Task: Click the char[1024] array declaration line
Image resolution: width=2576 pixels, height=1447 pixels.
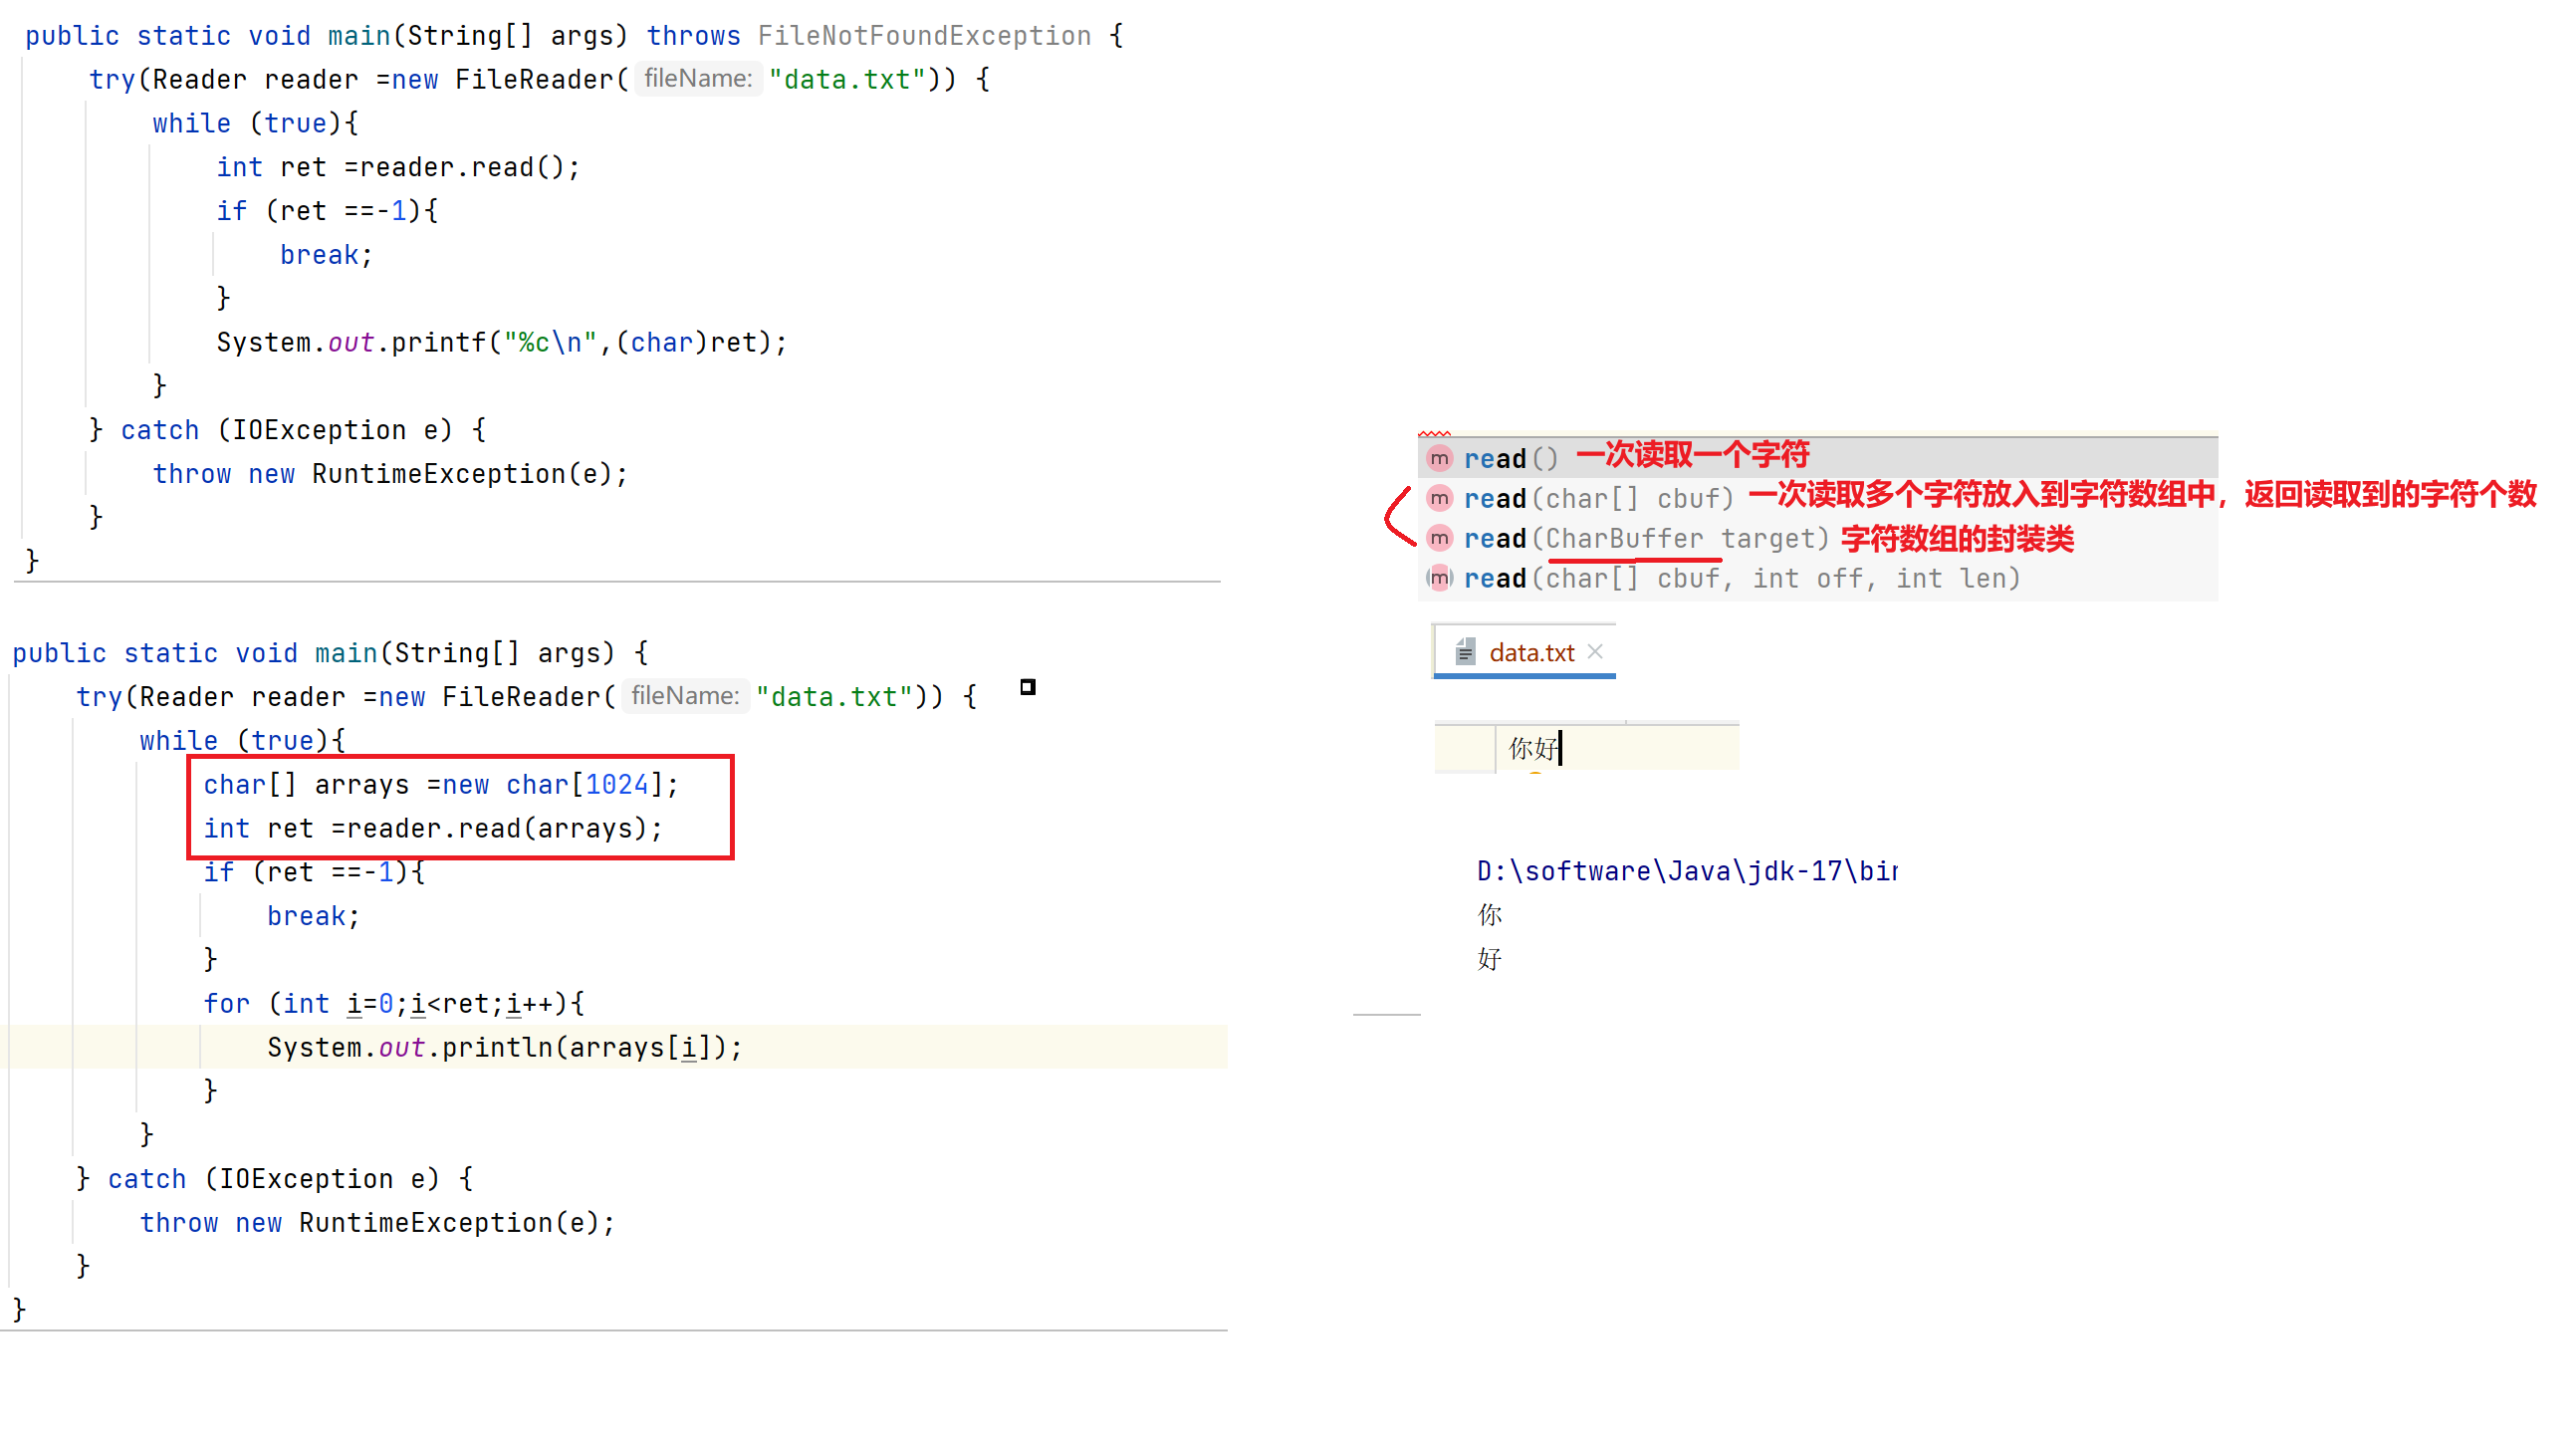Action: [441, 785]
